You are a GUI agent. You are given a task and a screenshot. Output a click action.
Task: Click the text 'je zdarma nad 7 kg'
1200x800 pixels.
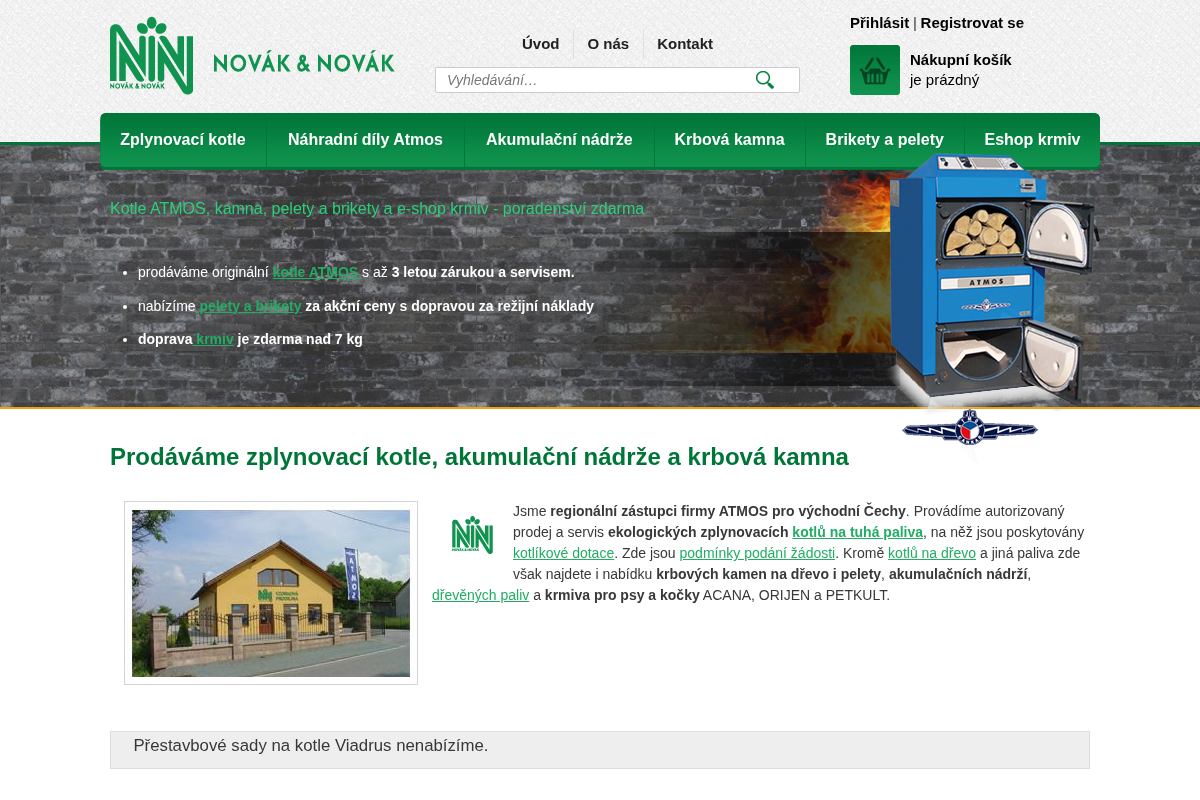point(300,339)
